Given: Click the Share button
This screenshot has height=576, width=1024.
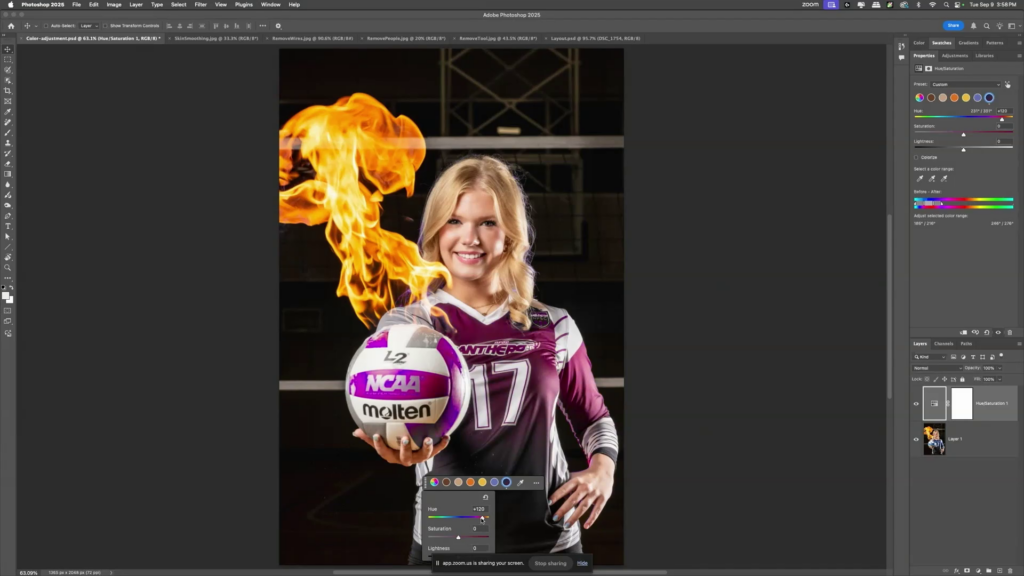Looking at the screenshot, I should pos(953,25).
